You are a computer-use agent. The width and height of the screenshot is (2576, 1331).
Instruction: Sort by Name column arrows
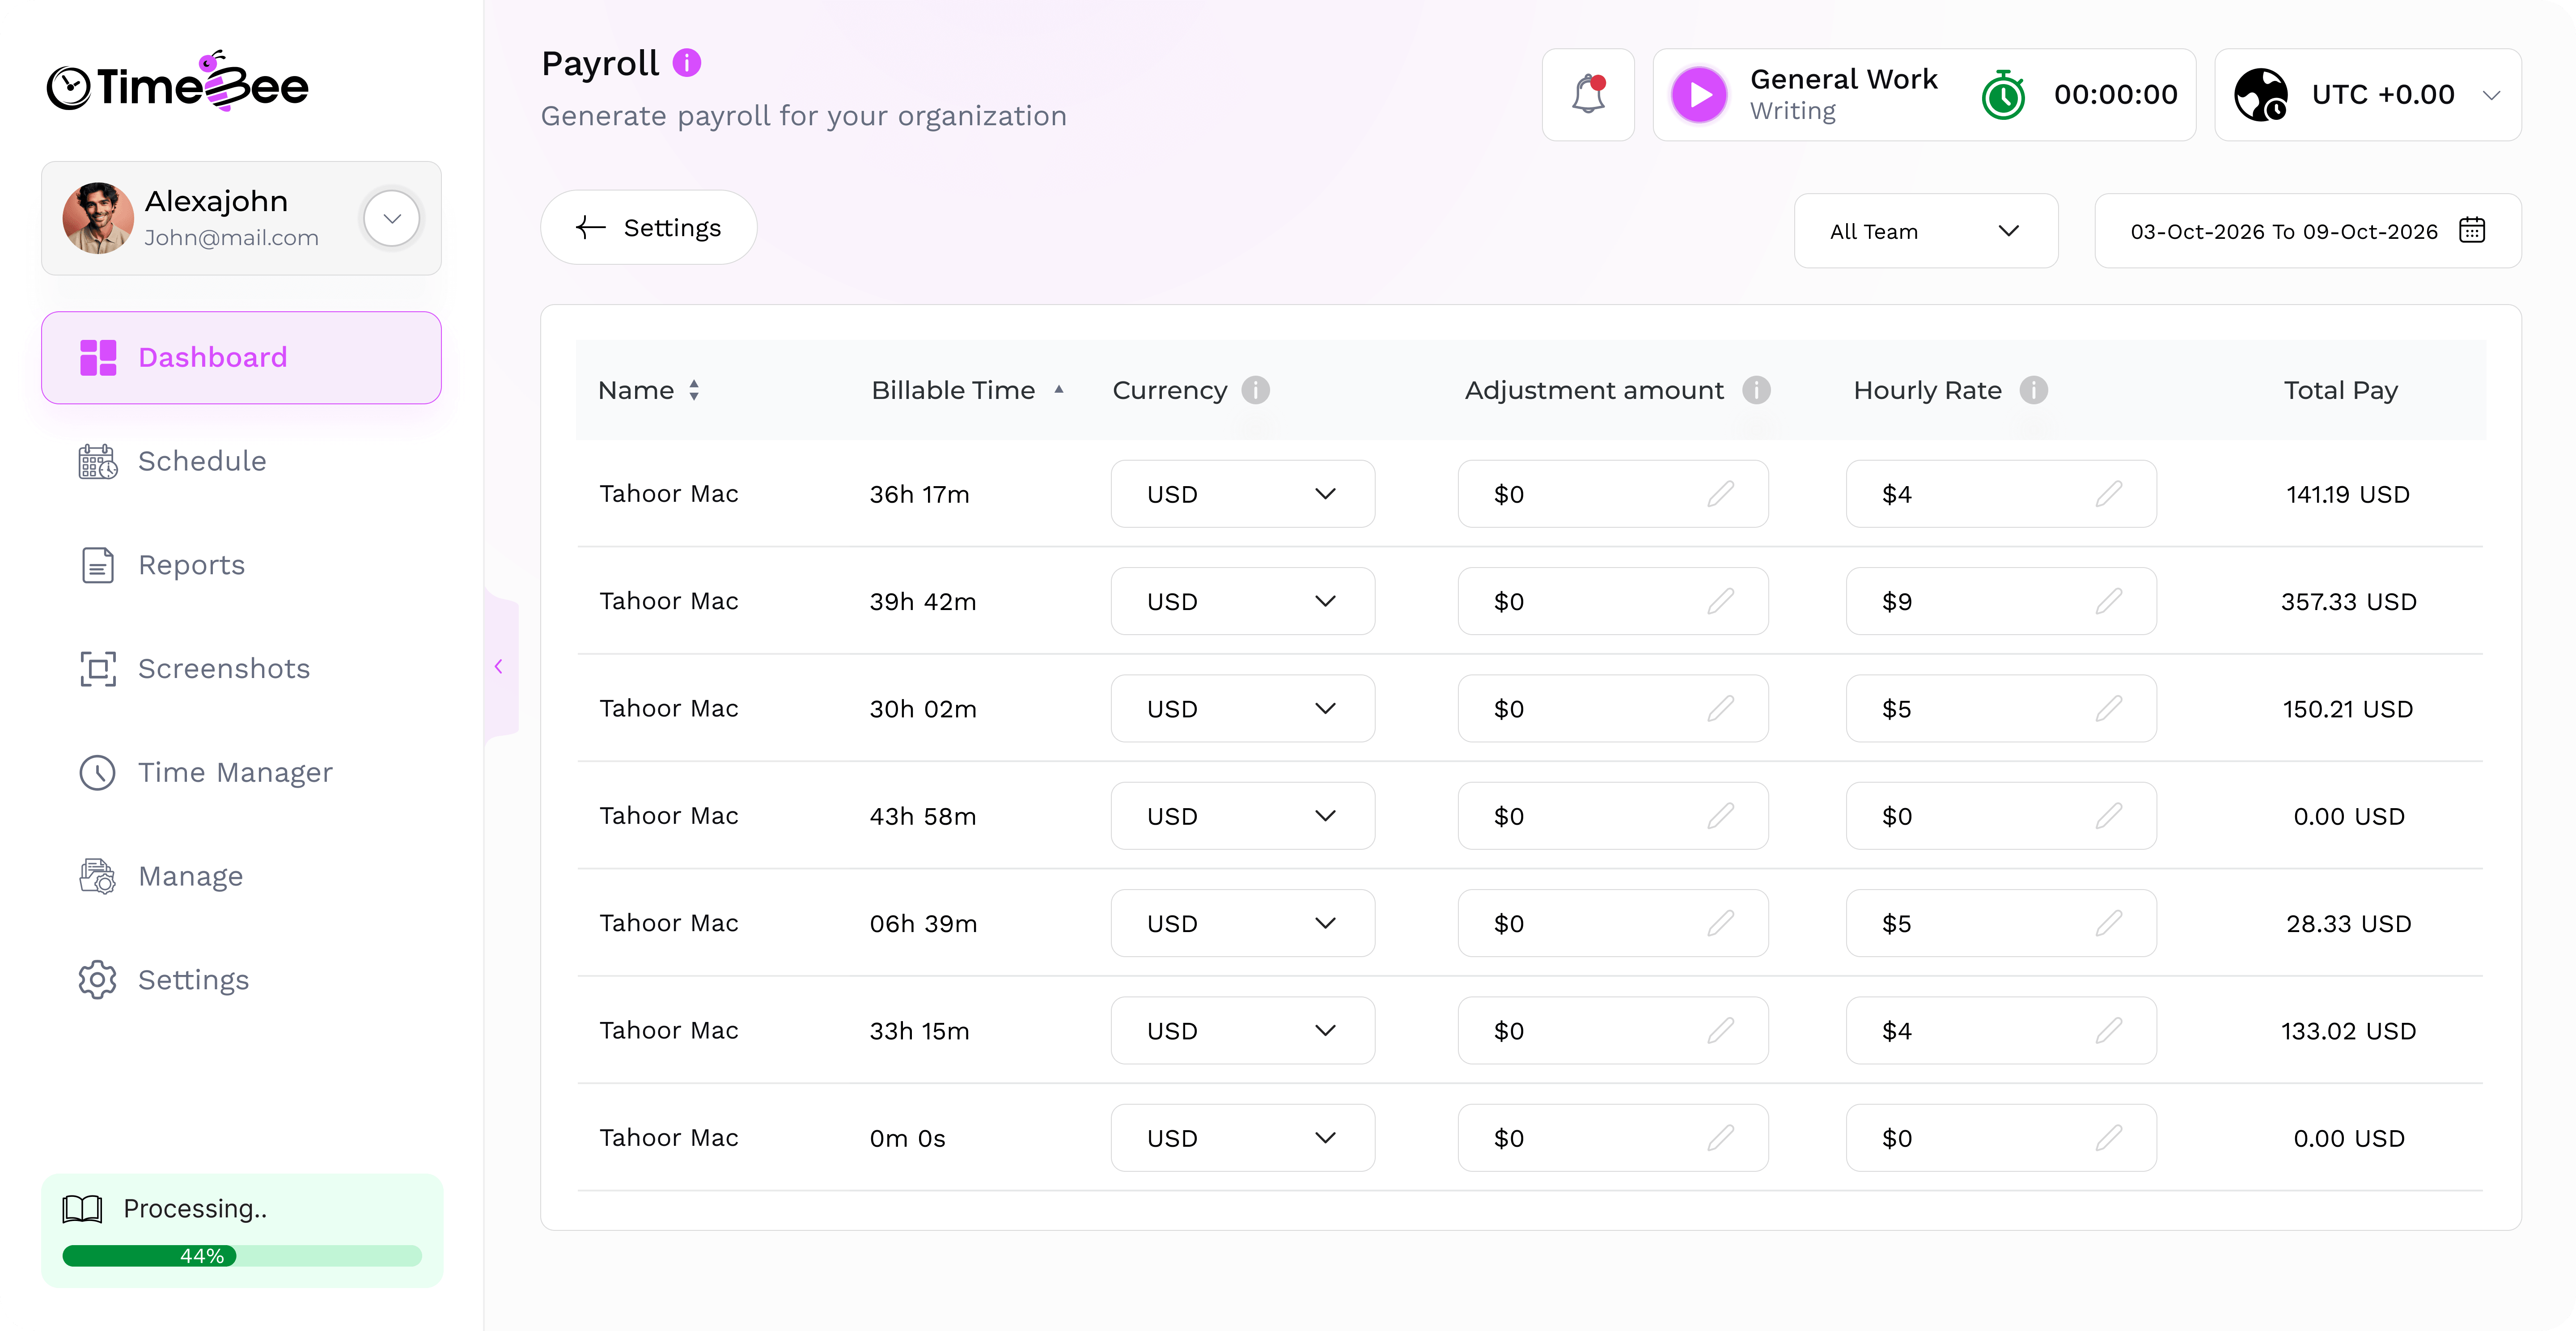[x=694, y=390]
